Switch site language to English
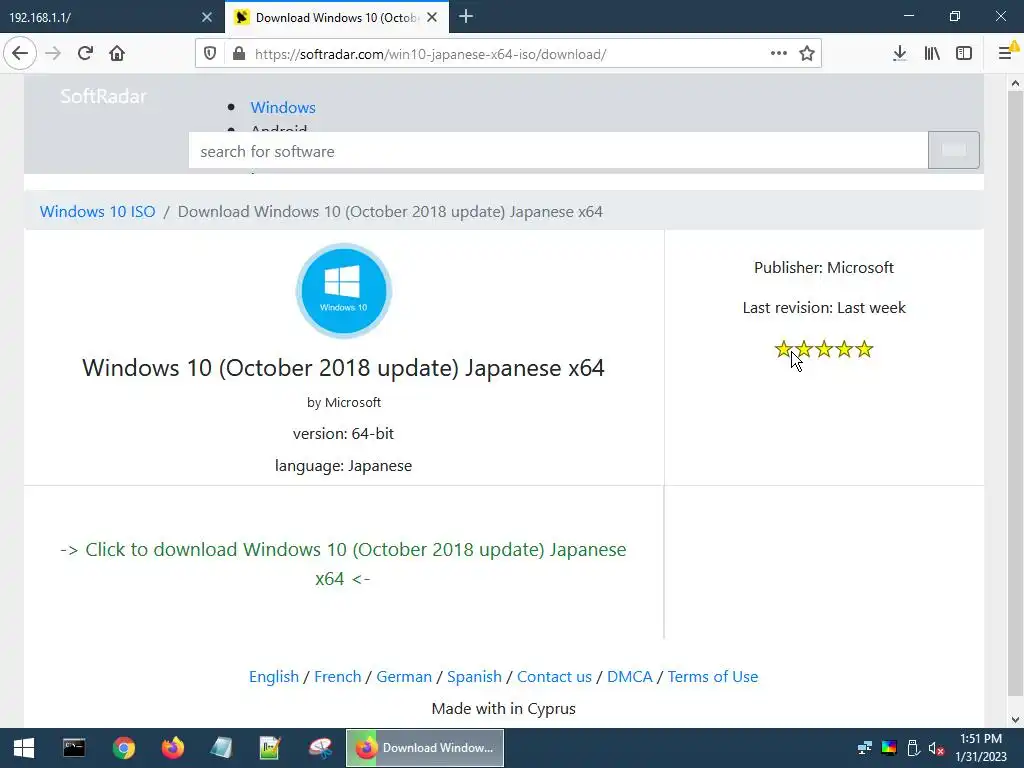Viewport: 1024px width, 768px height. tap(274, 677)
